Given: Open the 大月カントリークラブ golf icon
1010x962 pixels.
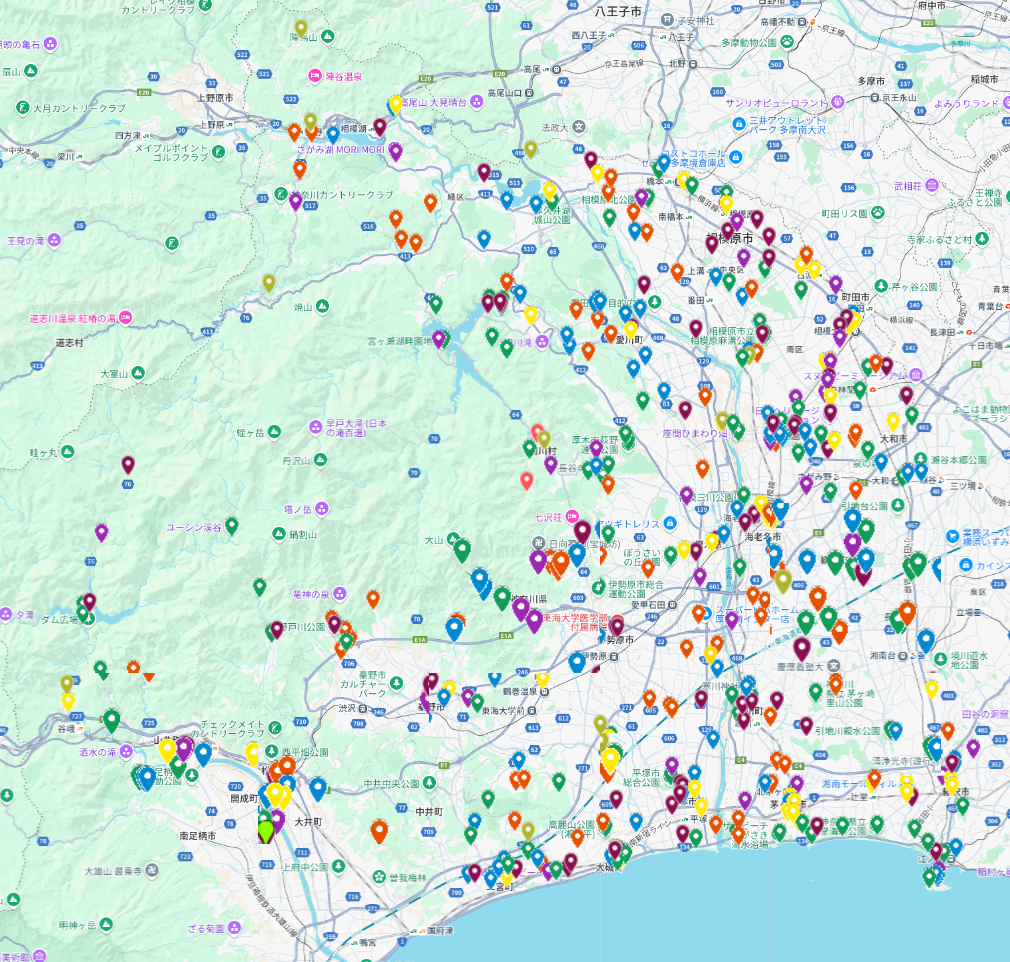Looking at the screenshot, I should pyautogui.click(x=23, y=108).
